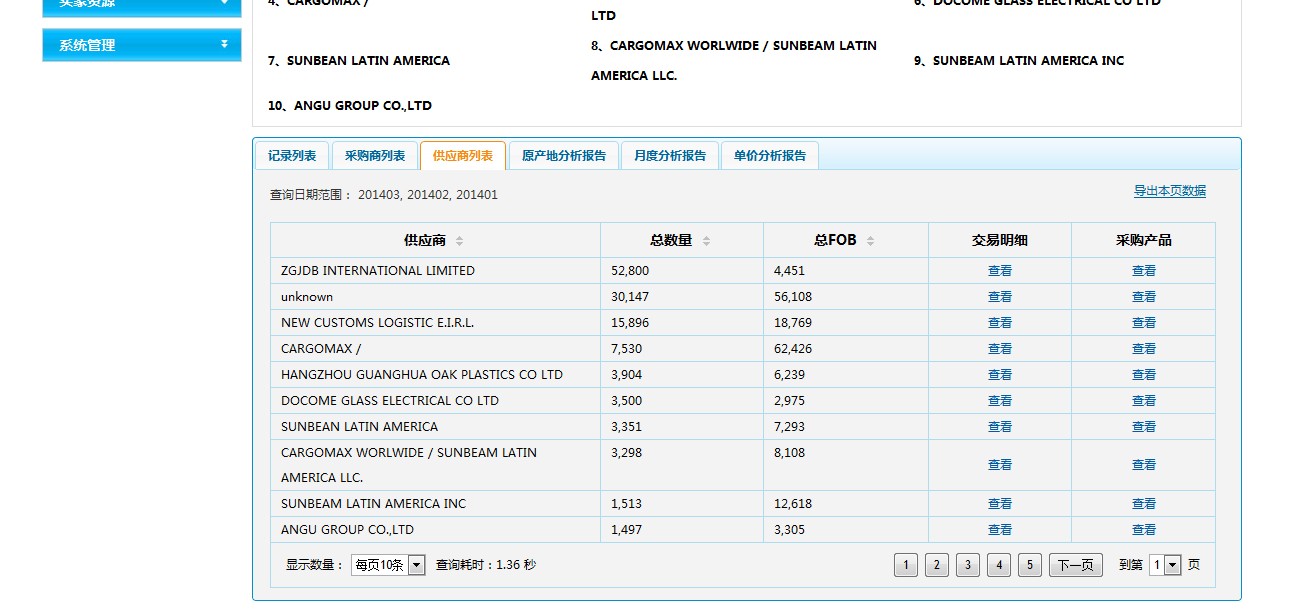Click the 查询日期范围 date range text
1294x611 pixels.
pos(384,195)
